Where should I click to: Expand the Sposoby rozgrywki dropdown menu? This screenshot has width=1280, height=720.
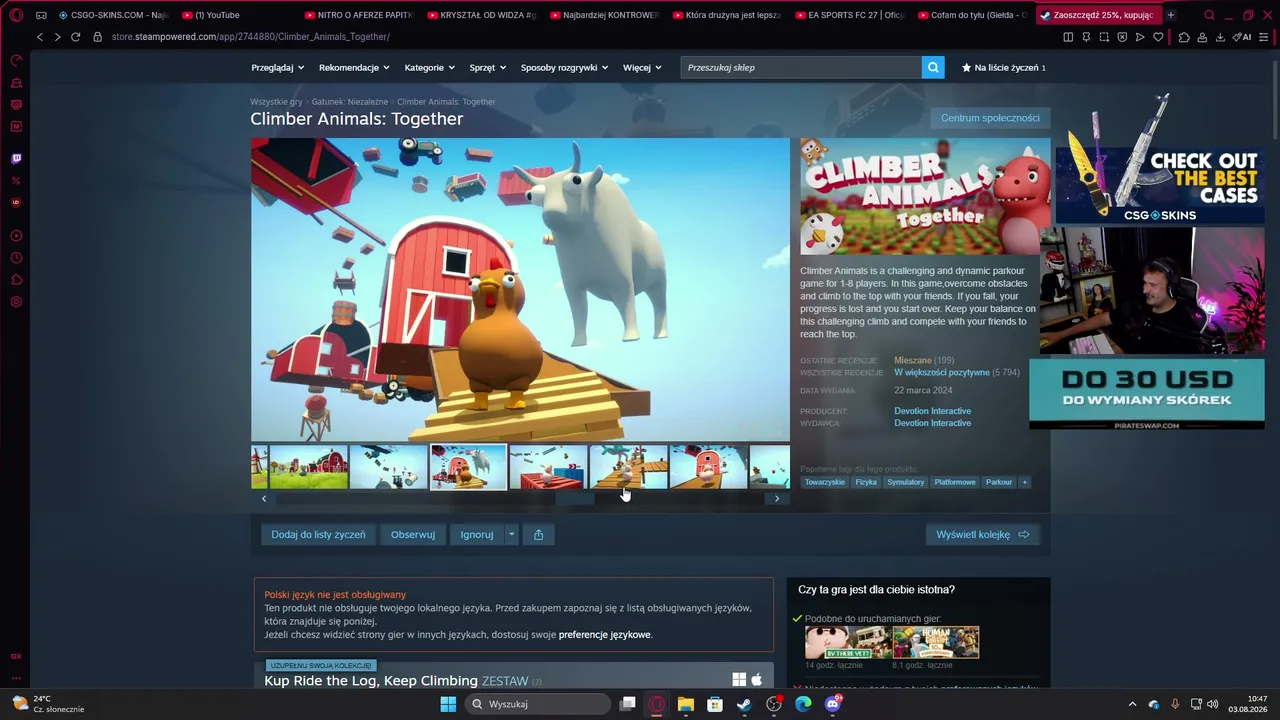pyautogui.click(x=565, y=67)
